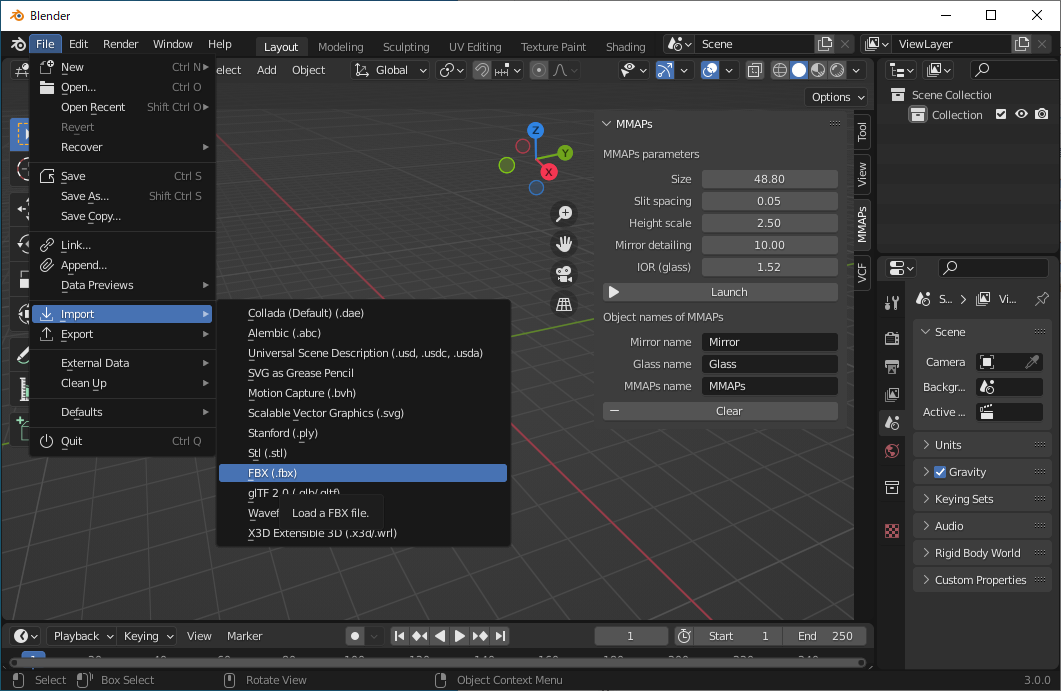Image resolution: width=1061 pixels, height=691 pixels.
Task: Open the Playback dropdown in timeline
Action: (83, 636)
